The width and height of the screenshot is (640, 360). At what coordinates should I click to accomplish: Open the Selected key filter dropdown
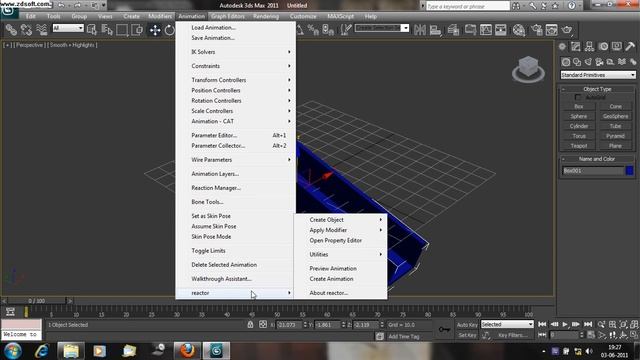pyautogui.click(x=507, y=324)
